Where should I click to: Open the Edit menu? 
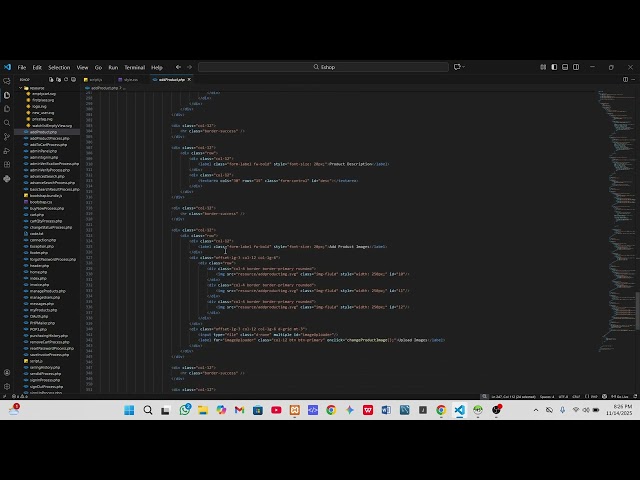pyautogui.click(x=37, y=67)
